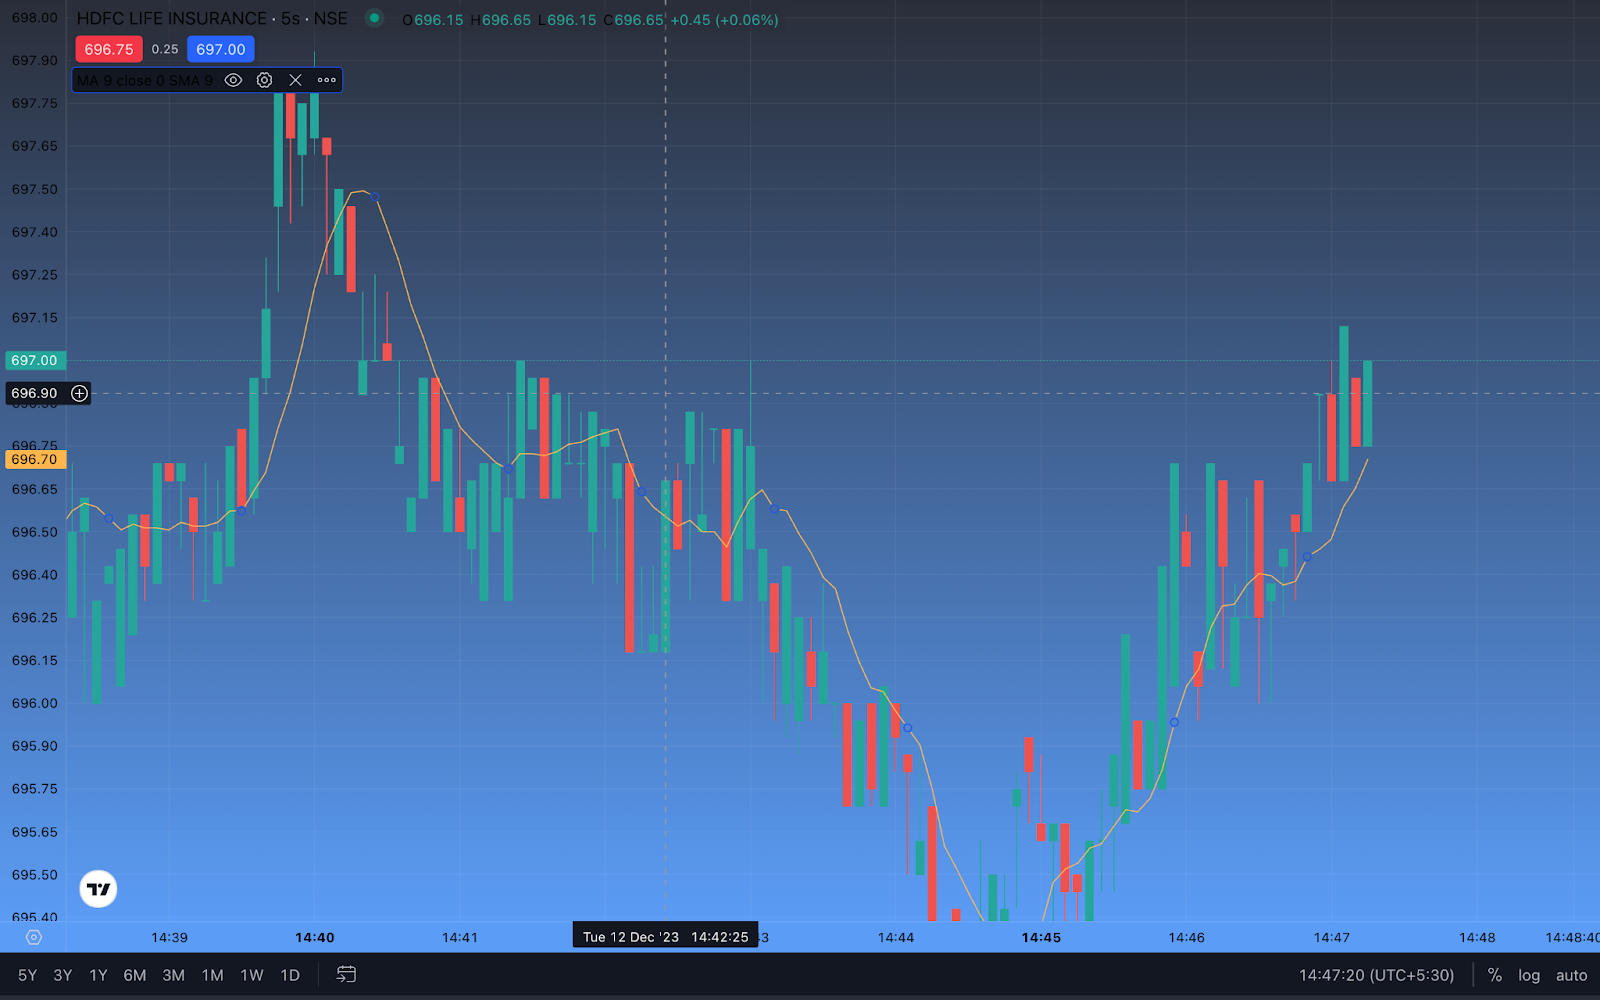This screenshot has width=1600, height=1000.
Task: Click the 698.00 price scale label
Action: coord(34,18)
